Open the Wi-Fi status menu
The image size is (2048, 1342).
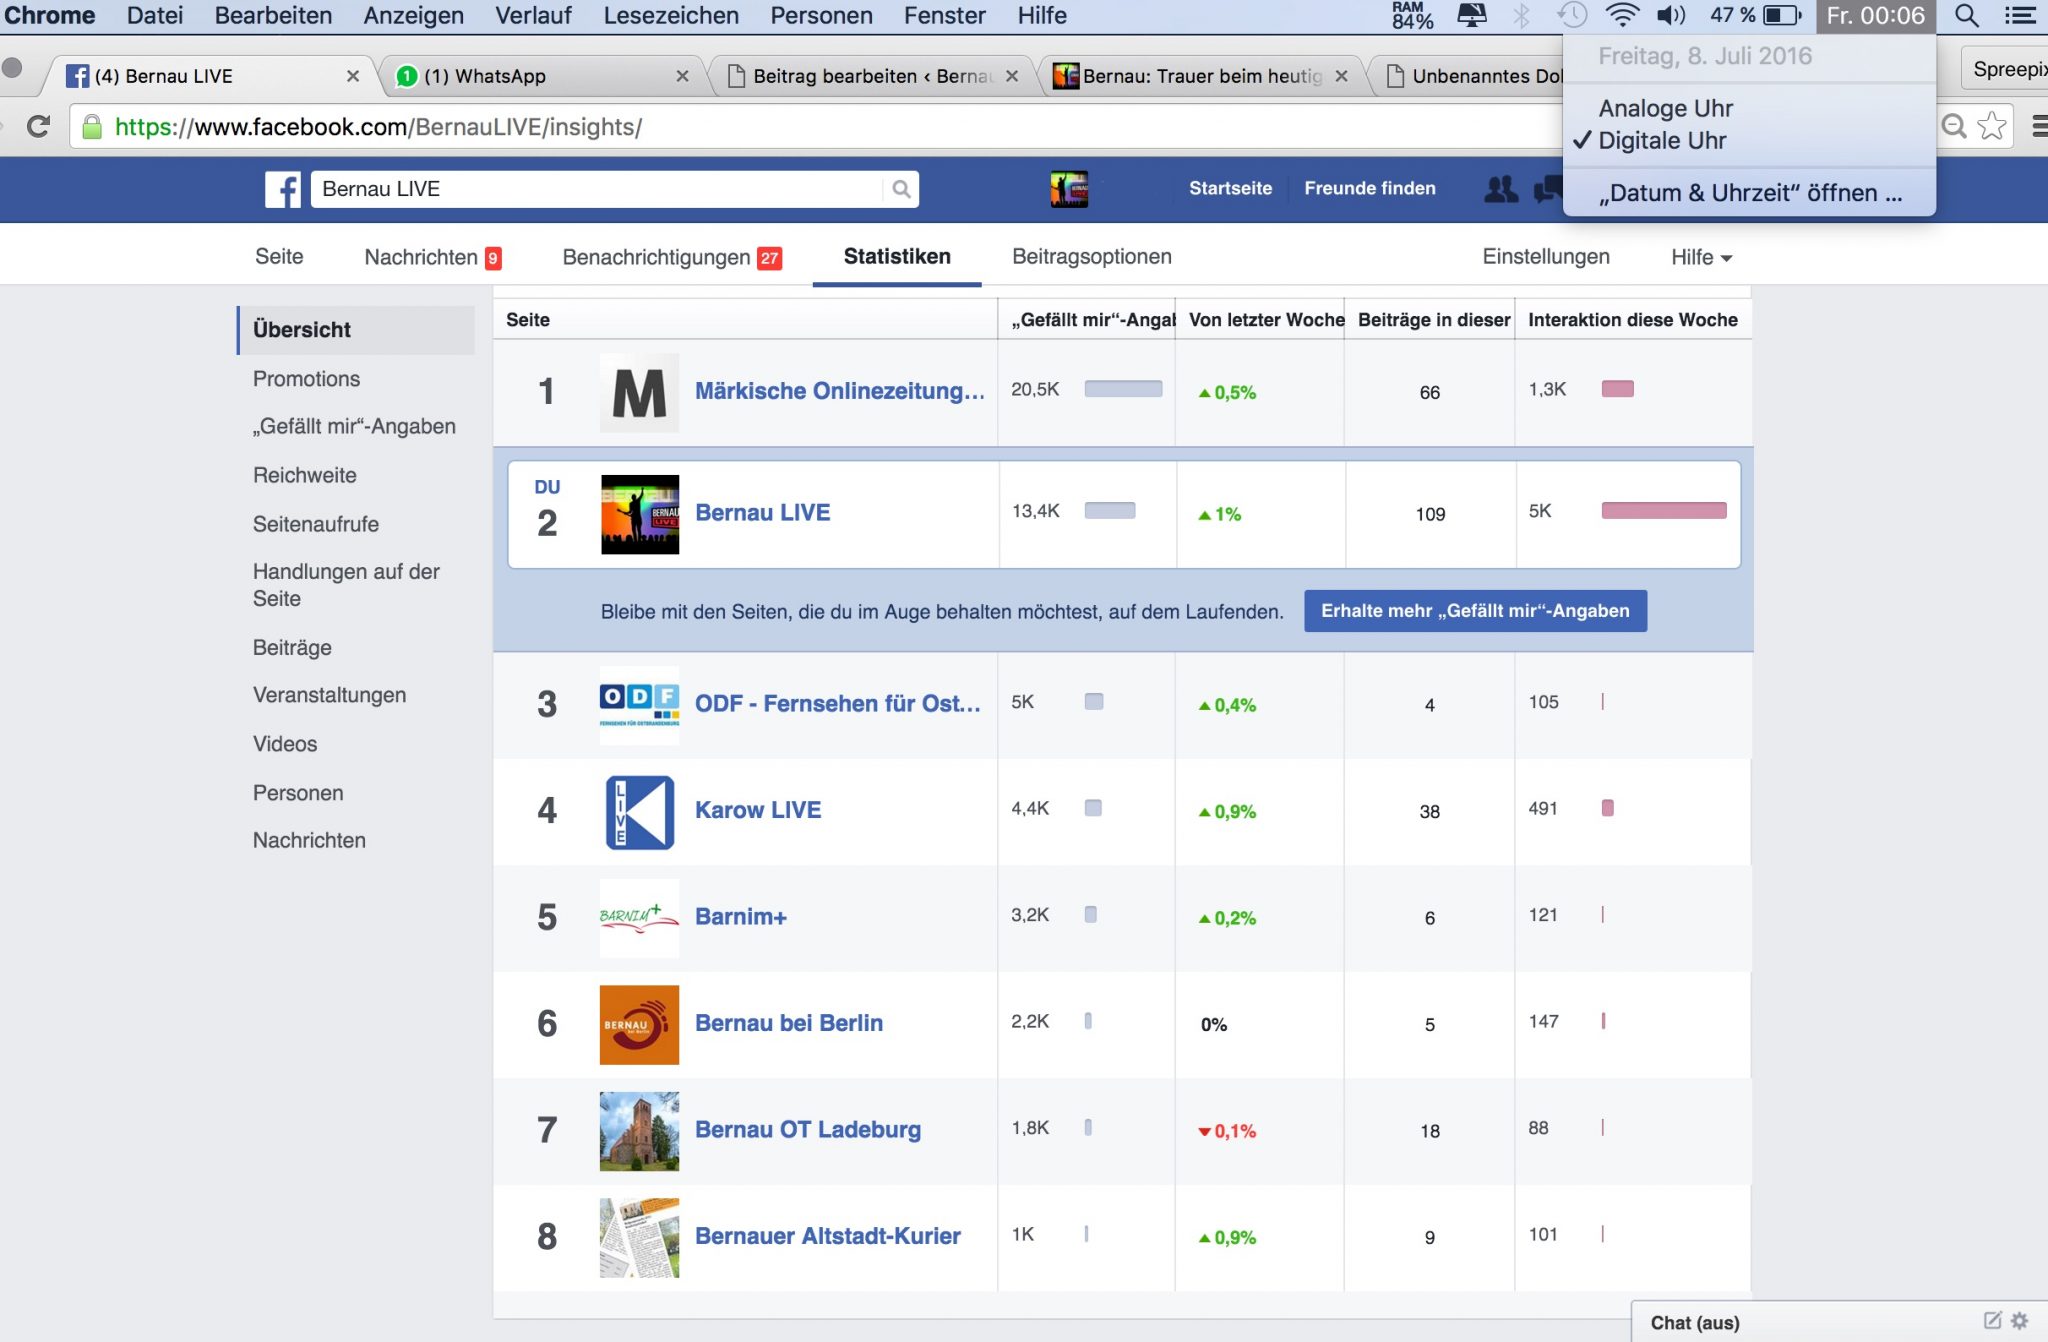click(1621, 16)
